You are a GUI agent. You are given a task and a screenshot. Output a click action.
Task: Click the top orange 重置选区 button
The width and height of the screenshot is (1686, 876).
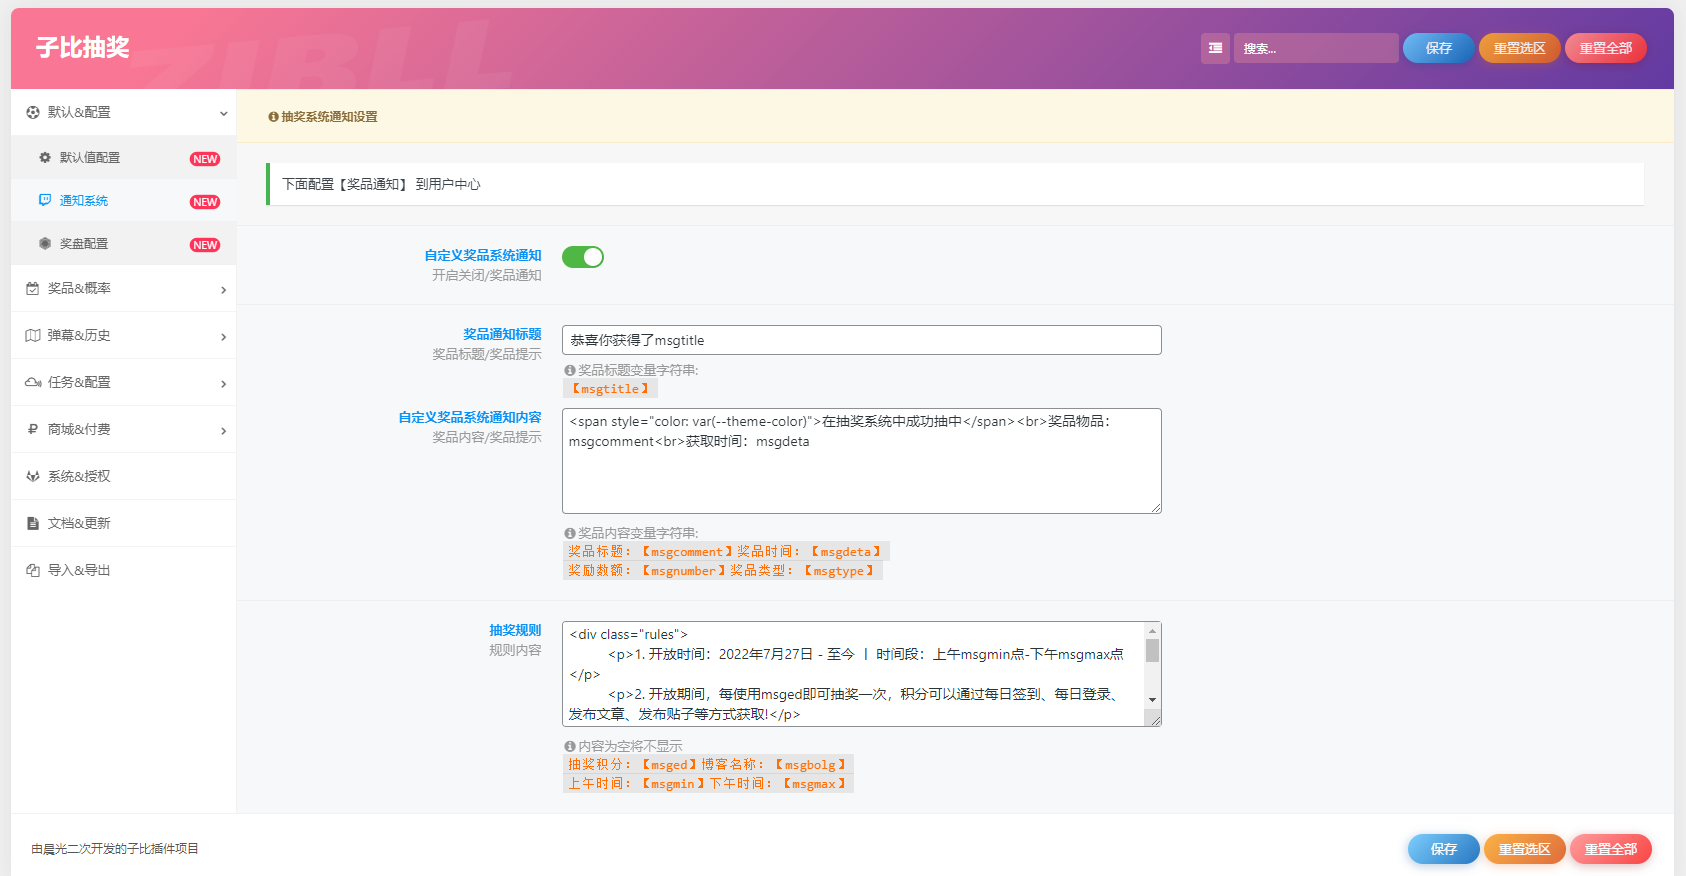1519,48
